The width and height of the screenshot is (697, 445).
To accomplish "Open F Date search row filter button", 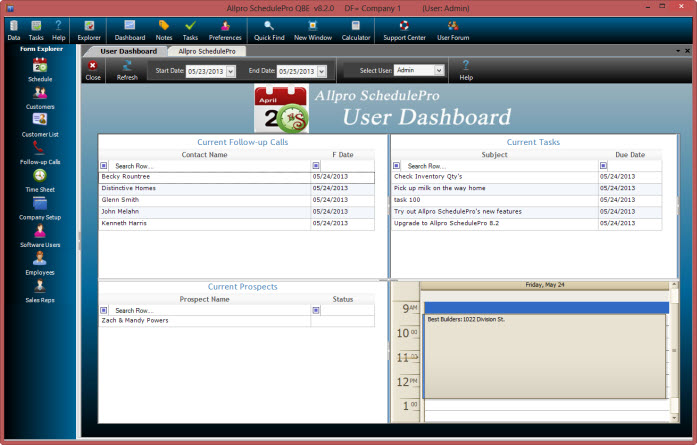I will (316, 166).
